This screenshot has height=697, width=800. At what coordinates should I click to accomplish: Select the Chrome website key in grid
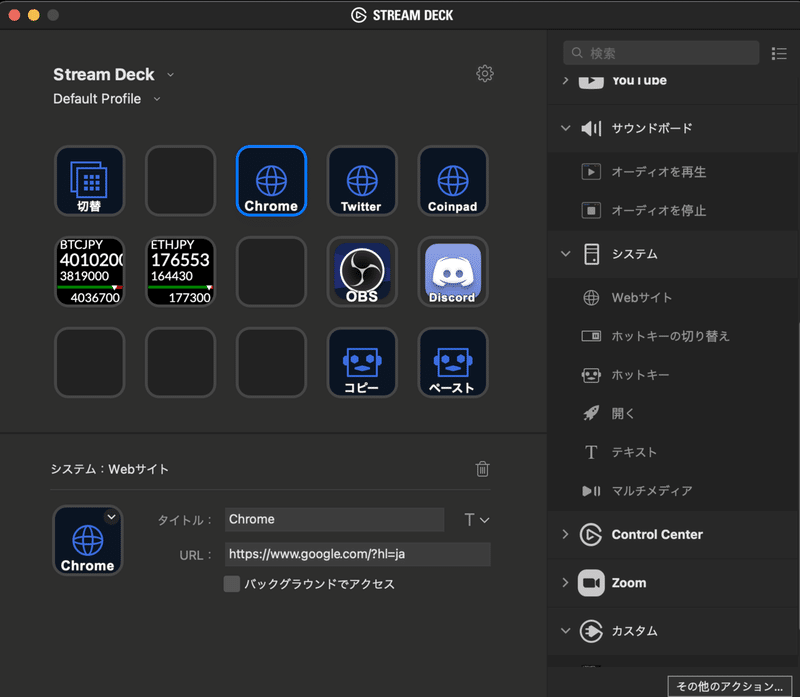point(271,181)
